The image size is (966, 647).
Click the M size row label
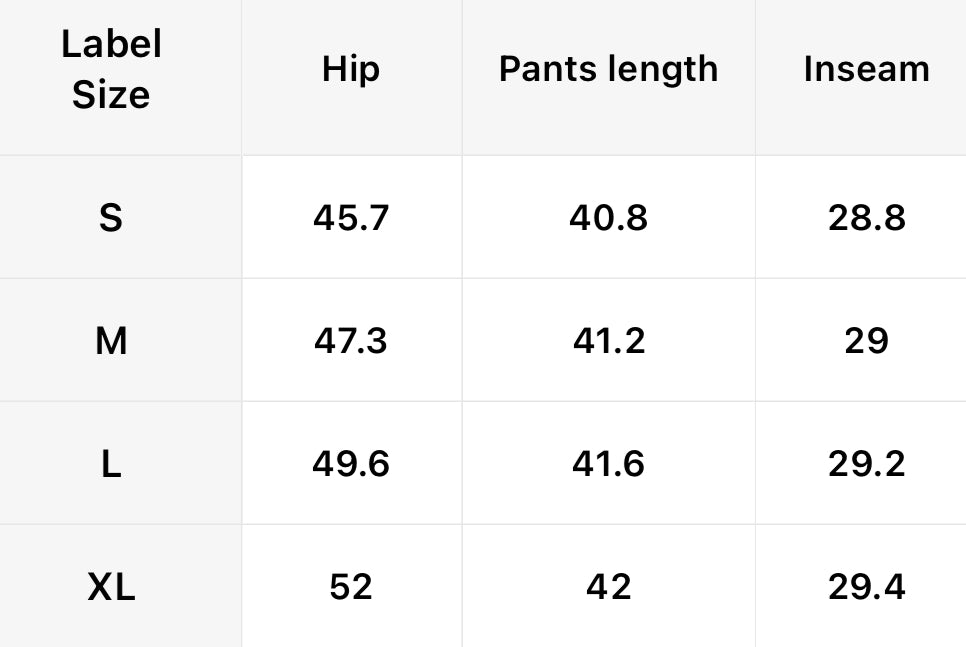tap(111, 341)
